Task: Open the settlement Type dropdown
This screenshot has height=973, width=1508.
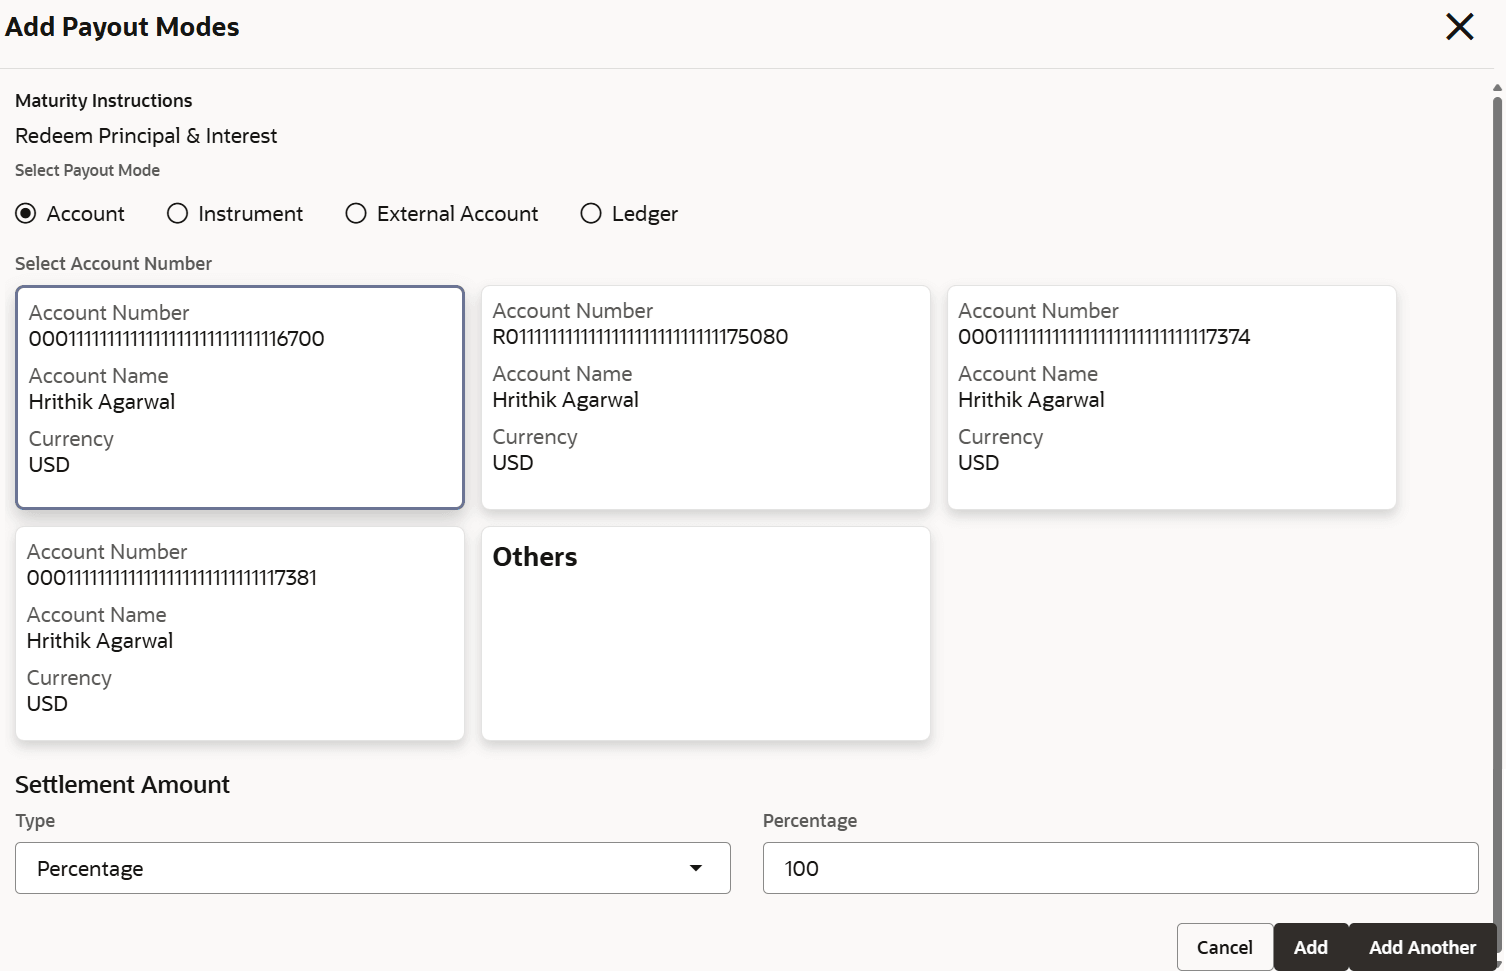Action: (x=373, y=868)
